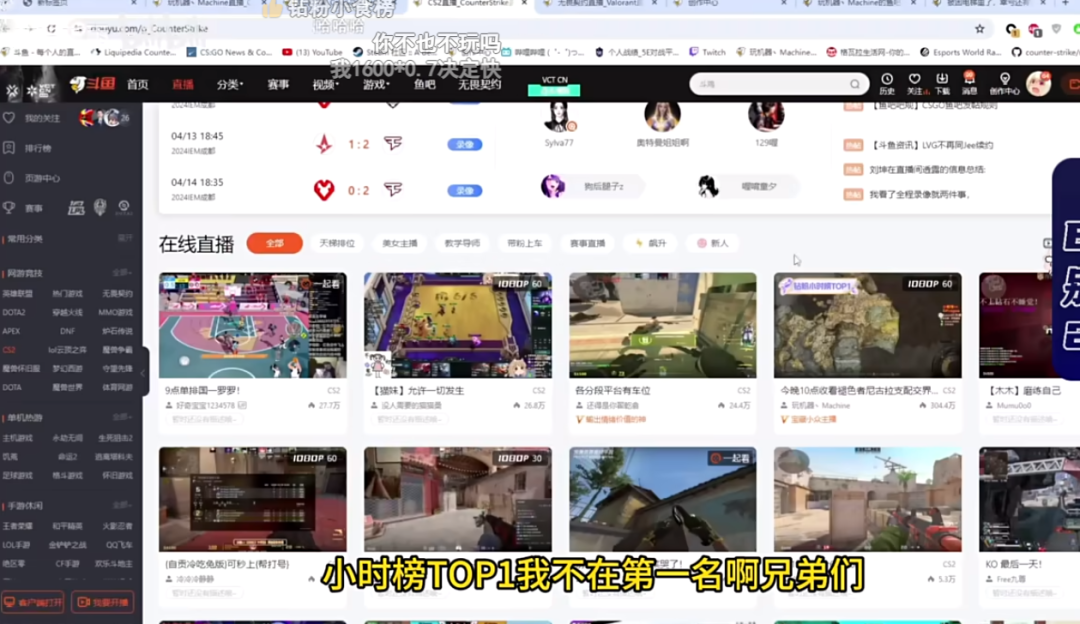
Task: Select the 全部 filter tab
Action: (275, 243)
